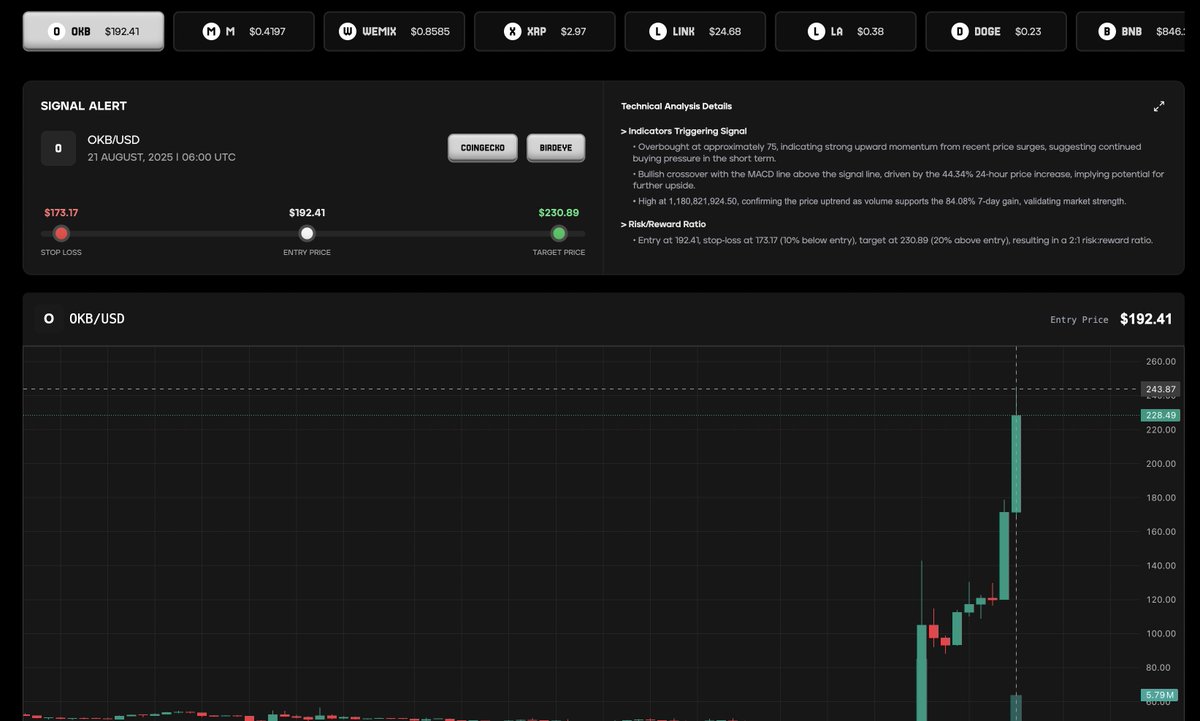Click the $230.89 target price value
The image size is (1200, 721).
[x=559, y=213]
